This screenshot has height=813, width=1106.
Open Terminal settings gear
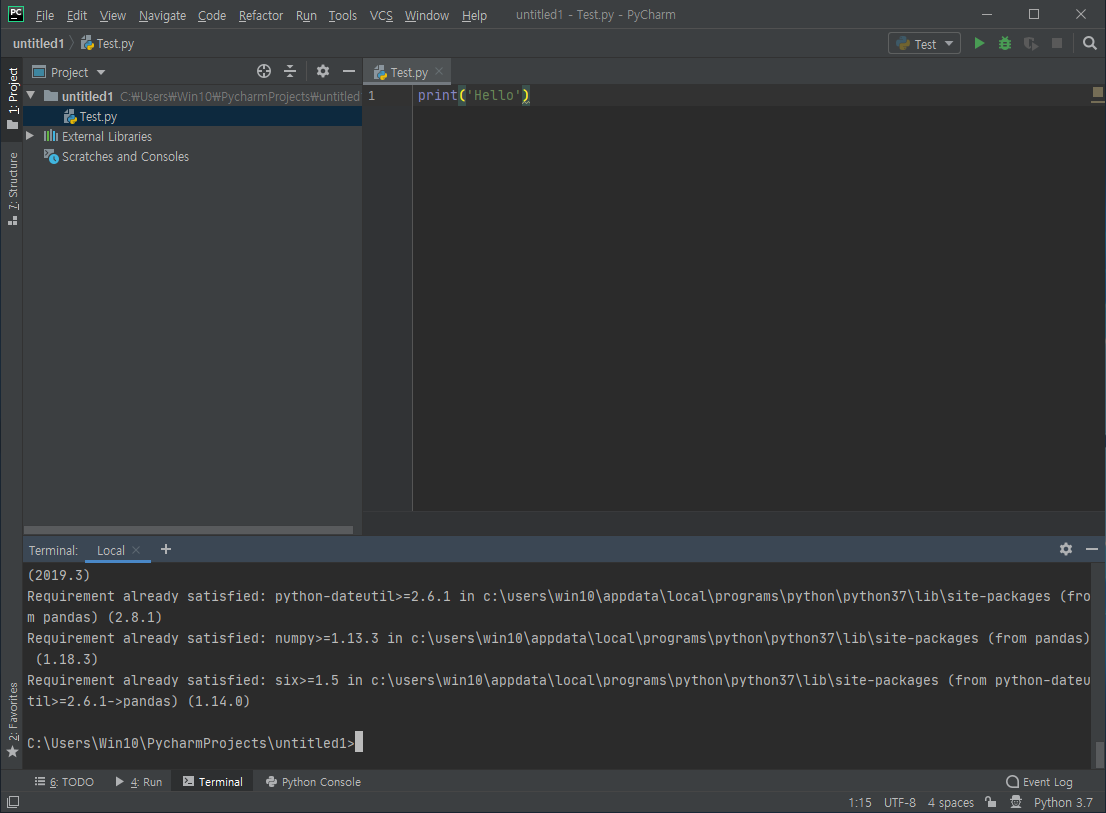coord(1066,549)
